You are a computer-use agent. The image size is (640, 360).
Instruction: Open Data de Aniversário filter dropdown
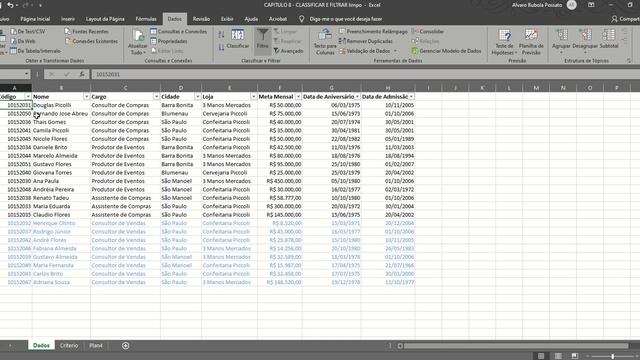(x=357, y=97)
